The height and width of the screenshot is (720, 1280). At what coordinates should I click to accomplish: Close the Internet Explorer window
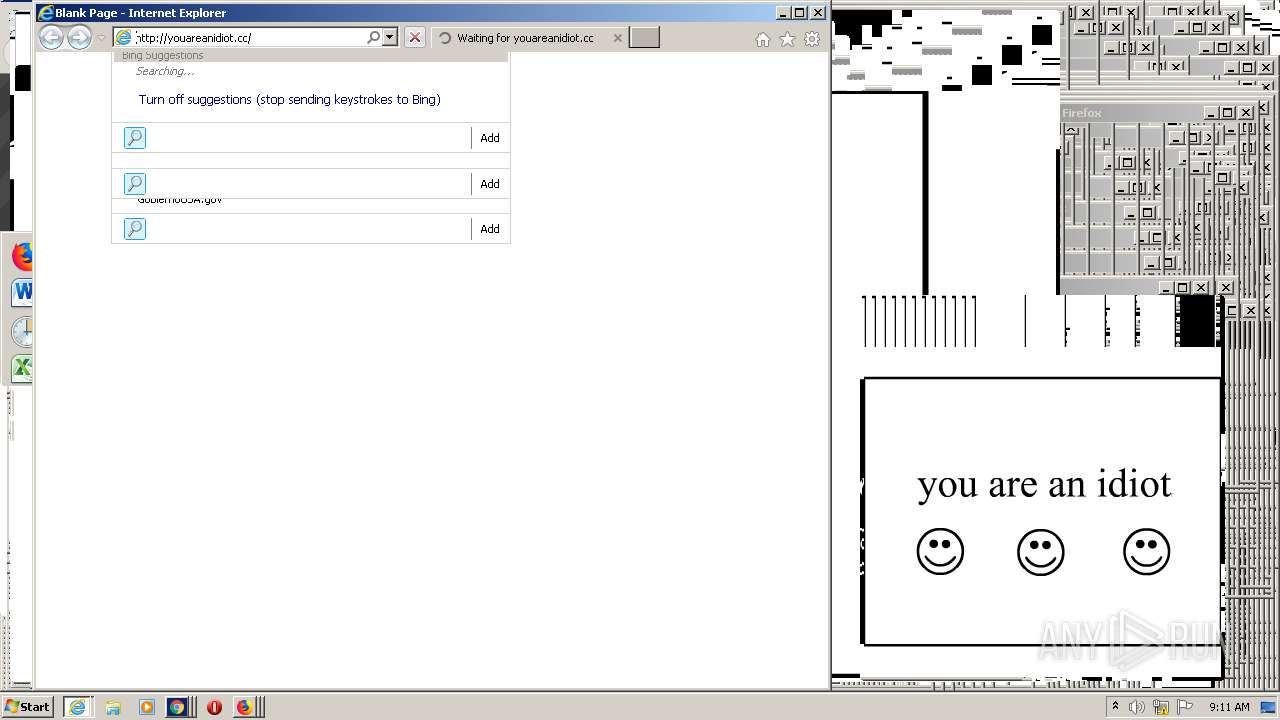818,13
